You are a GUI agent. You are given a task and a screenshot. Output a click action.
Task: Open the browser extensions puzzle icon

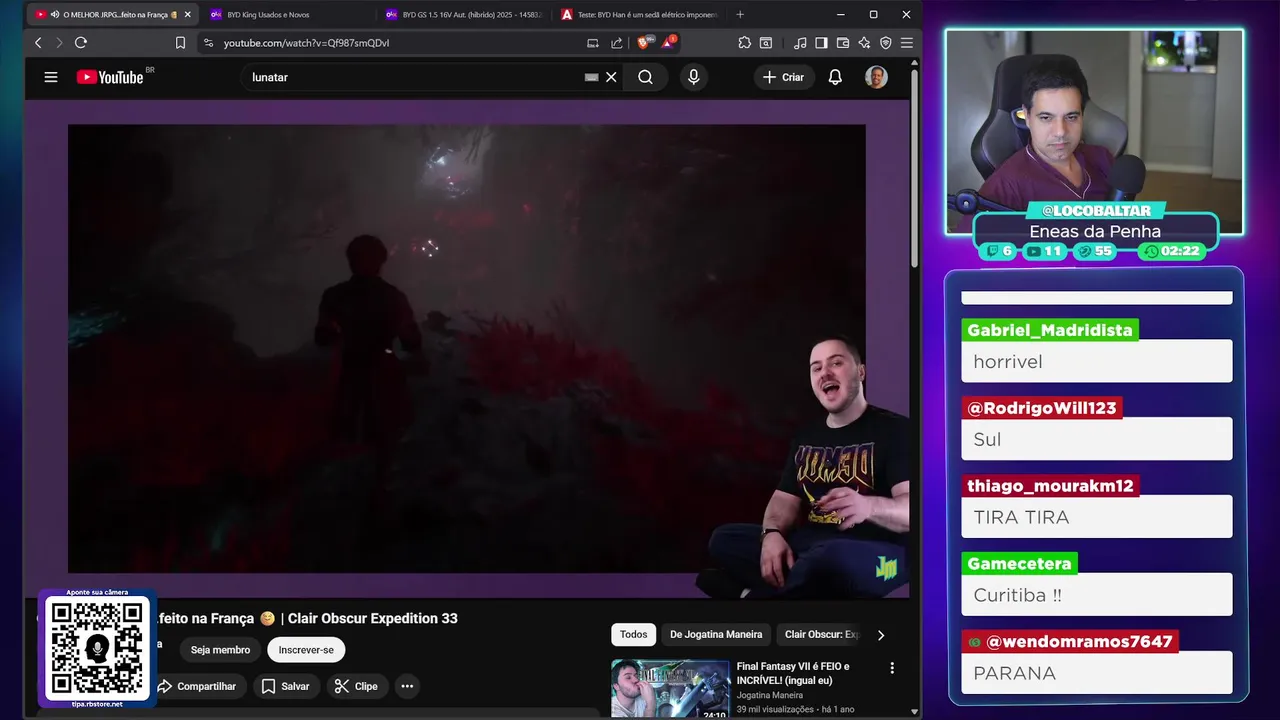tap(744, 43)
